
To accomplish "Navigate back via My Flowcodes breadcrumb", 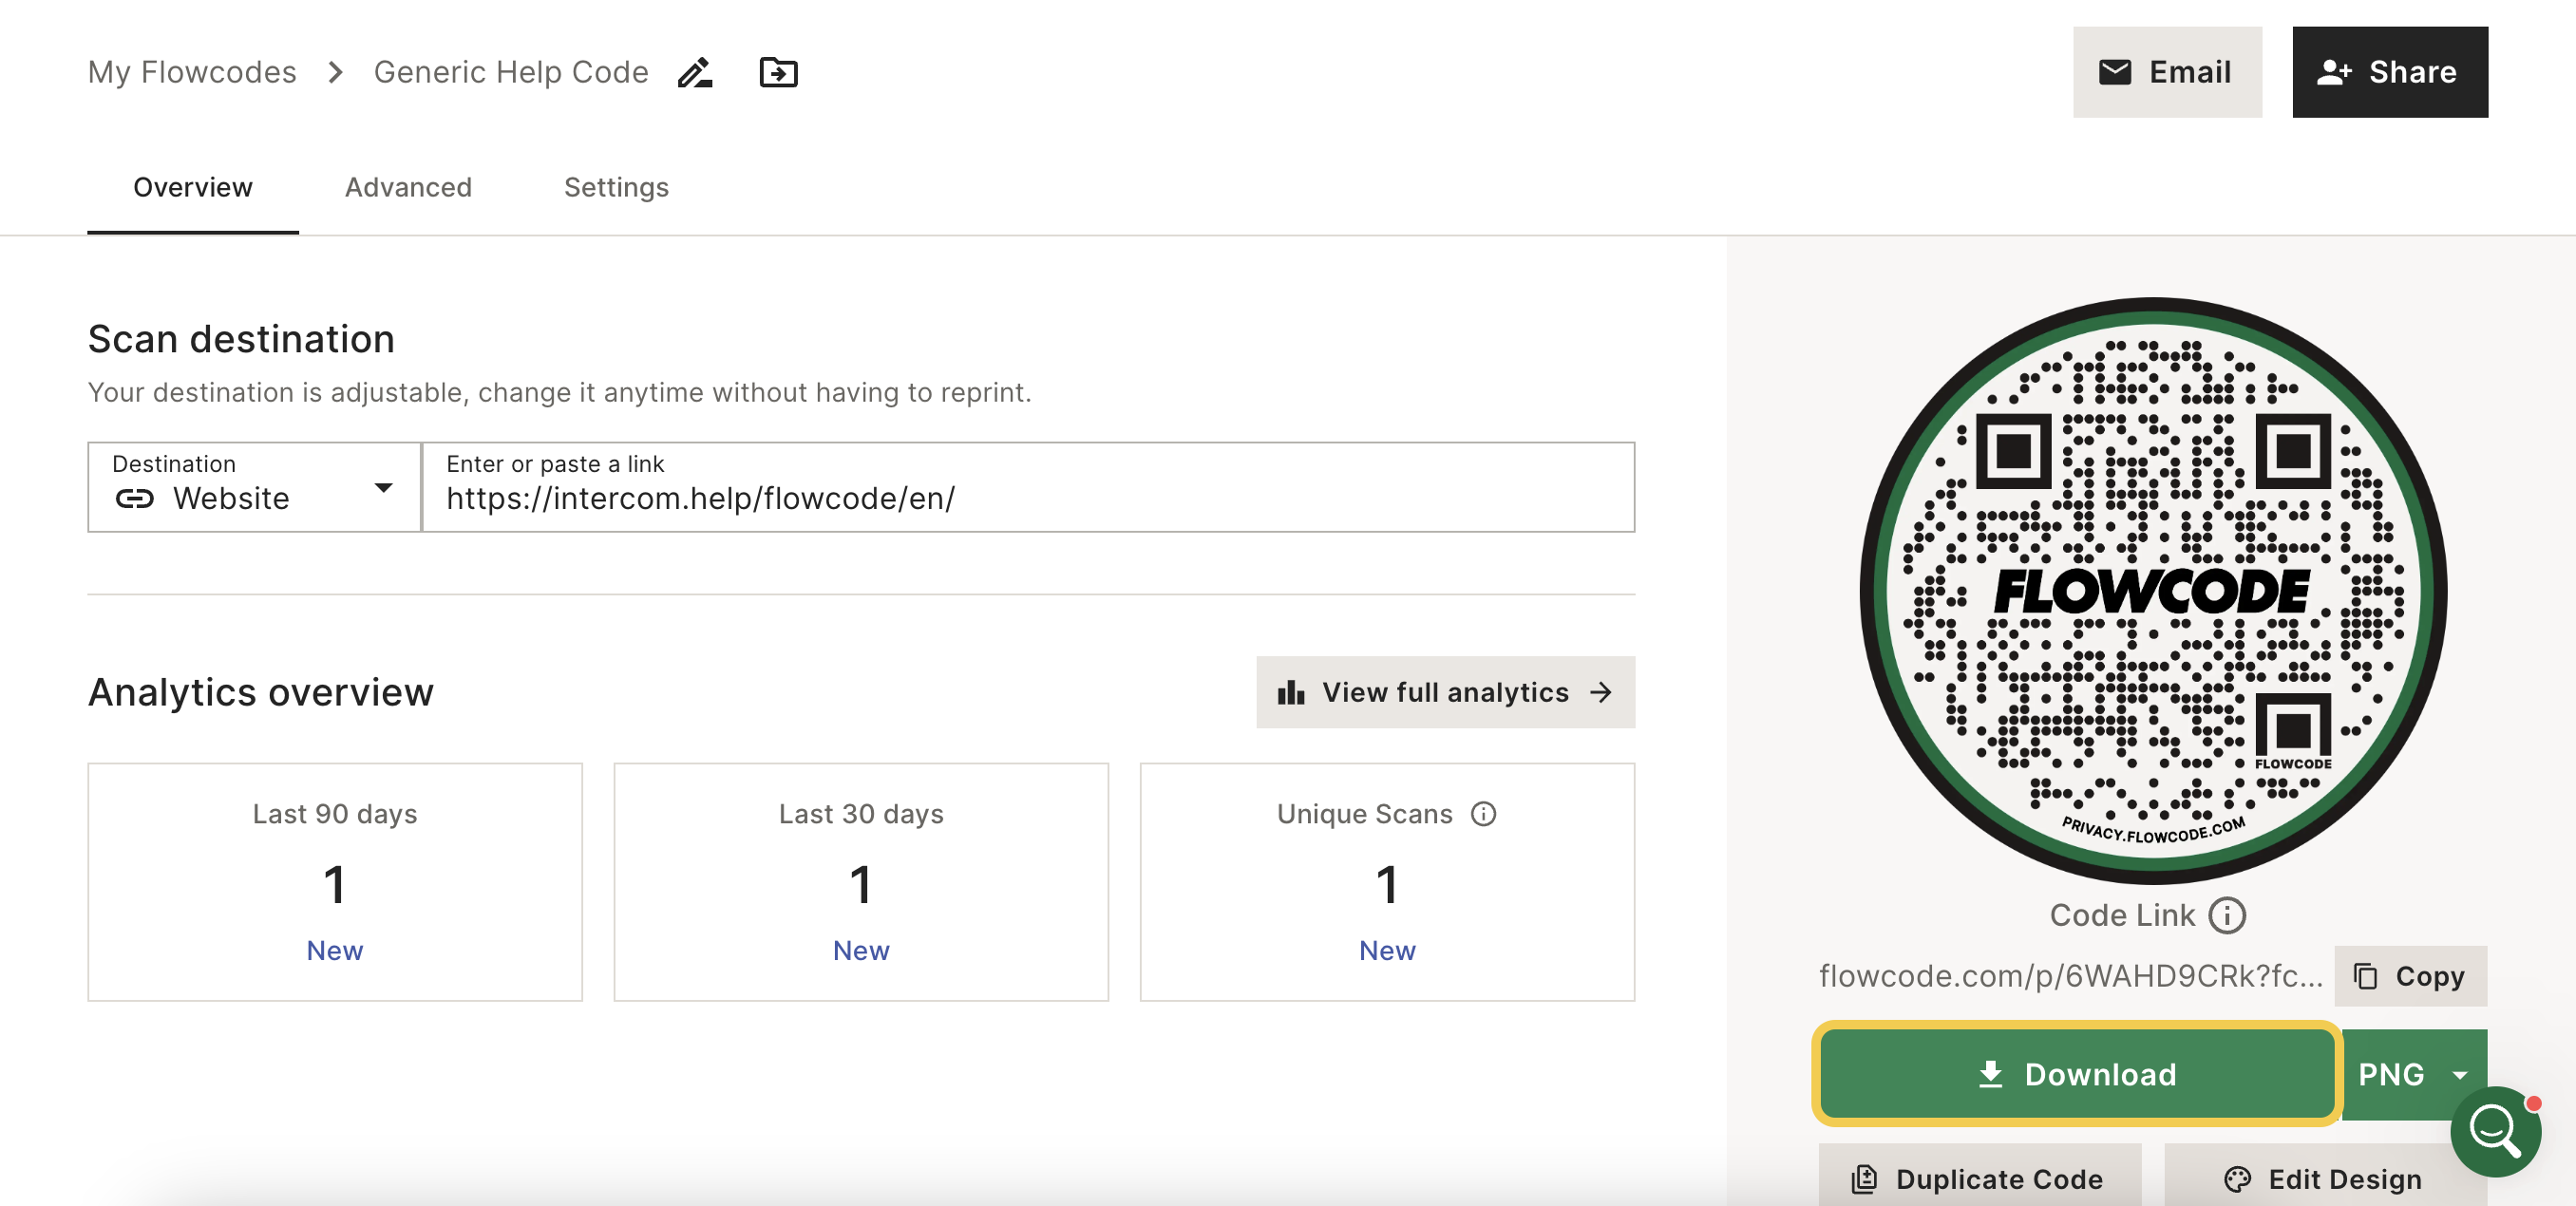I will coord(192,71).
